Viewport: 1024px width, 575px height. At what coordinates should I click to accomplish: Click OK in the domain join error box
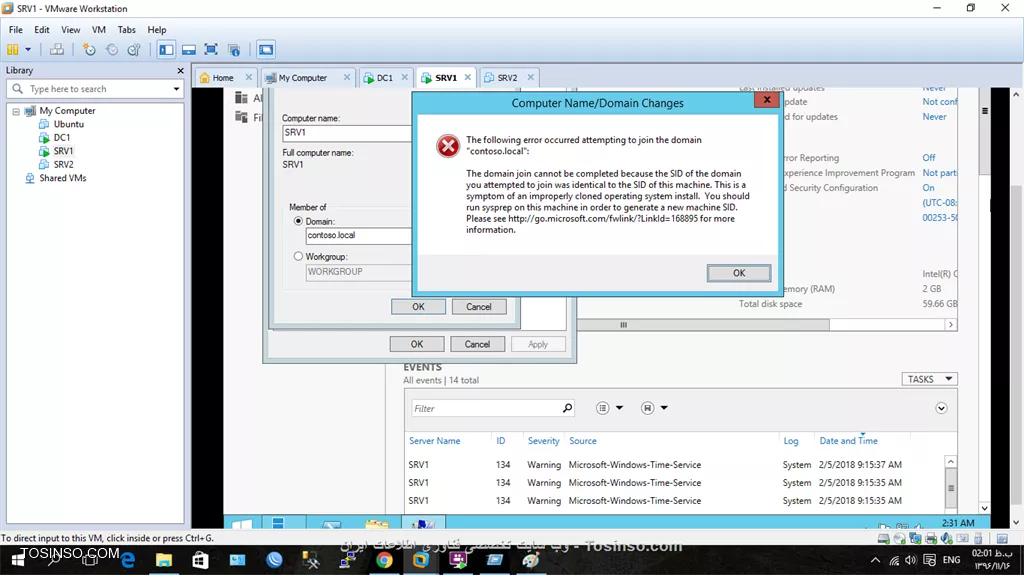click(x=739, y=273)
